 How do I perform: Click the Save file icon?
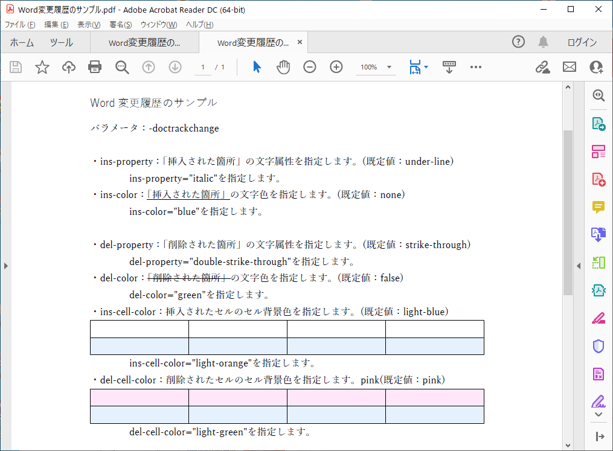16,67
